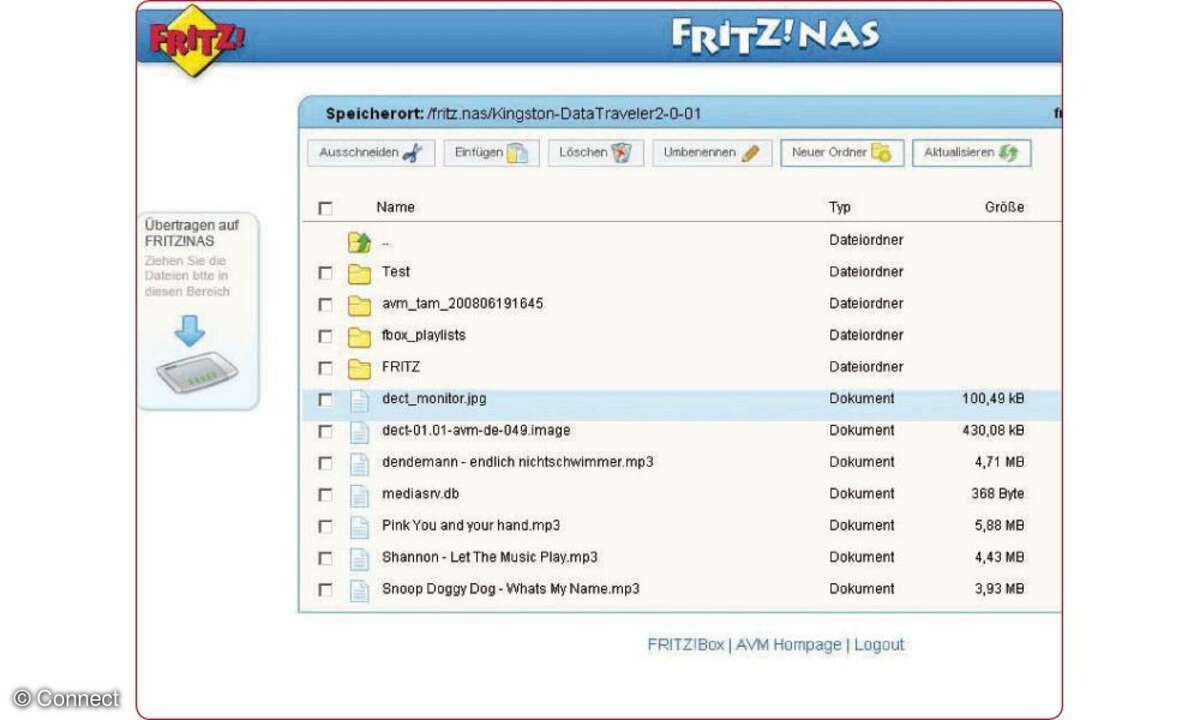This screenshot has height=720, width=1200.
Task: Refresh the list with Aktualisieren
Action: (x=971, y=153)
